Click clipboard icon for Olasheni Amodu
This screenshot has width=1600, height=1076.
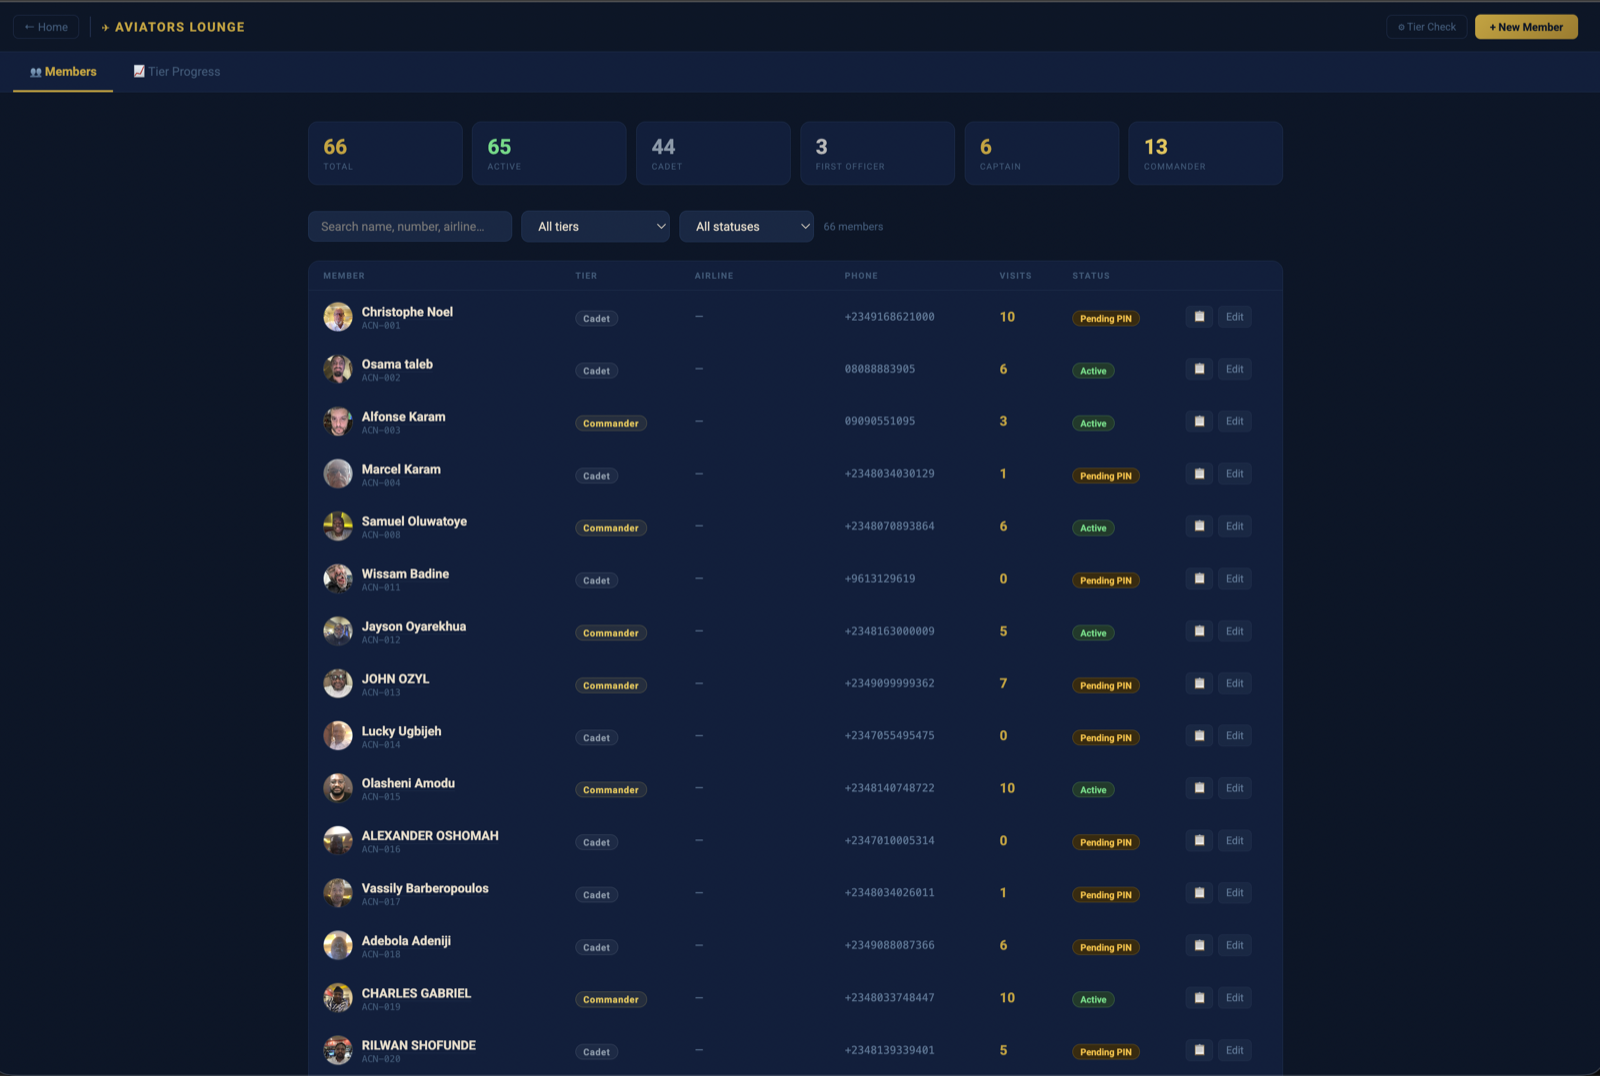click(x=1199, y=788)
